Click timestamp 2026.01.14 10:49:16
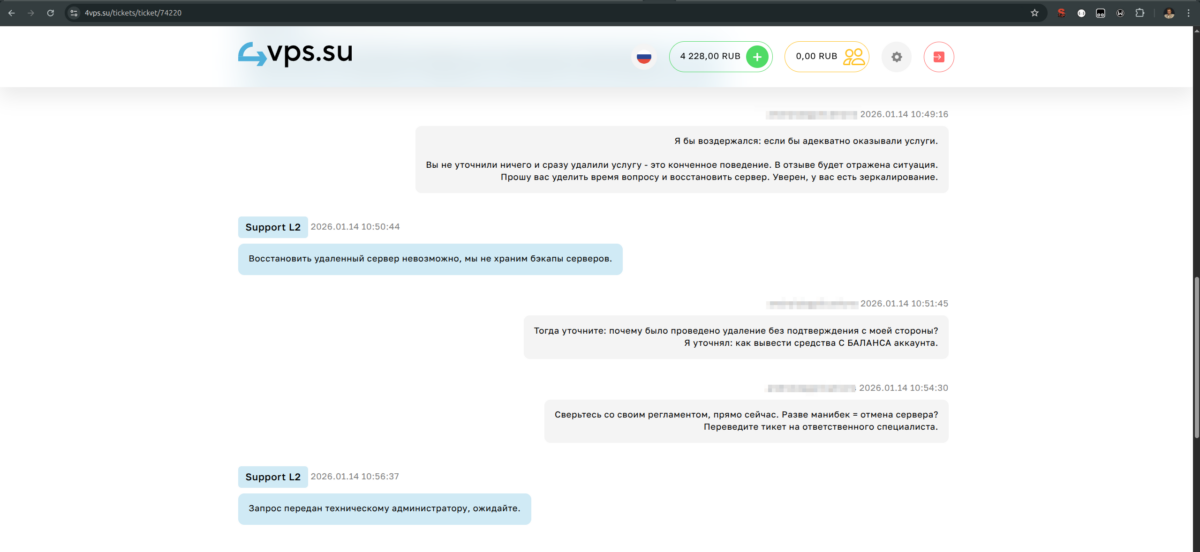The width and height of the screenshot is (1200, 552). (x=904, y=114)
